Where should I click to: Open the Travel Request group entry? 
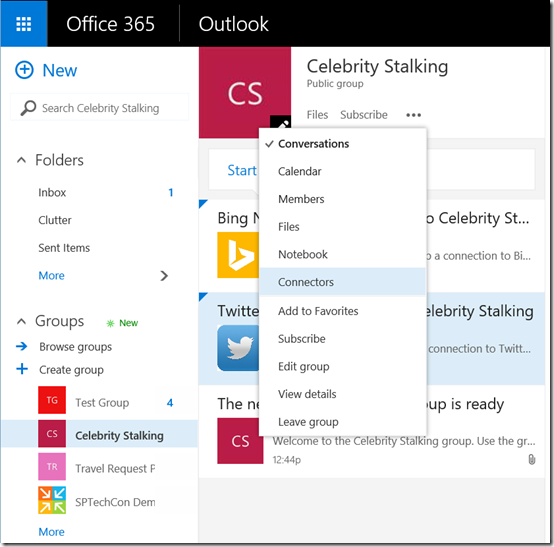coord(115,468)
